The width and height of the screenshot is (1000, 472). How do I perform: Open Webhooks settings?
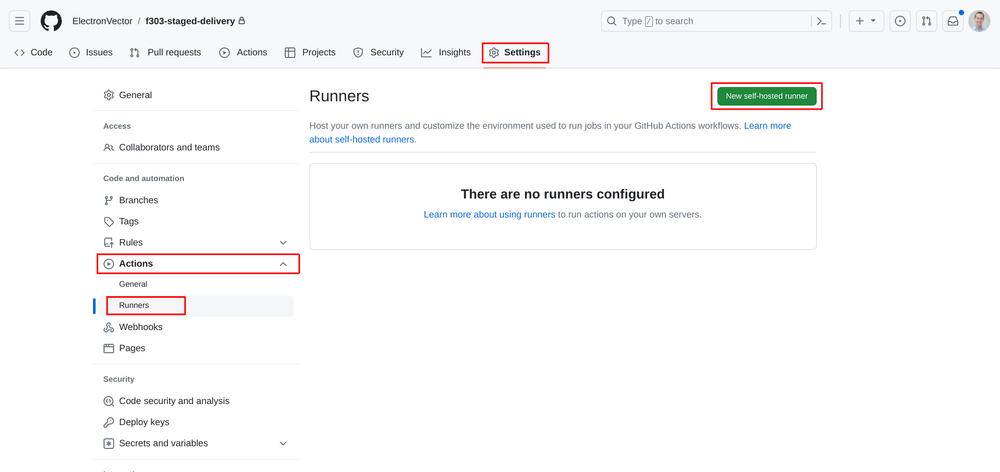[x=195, y=327]
